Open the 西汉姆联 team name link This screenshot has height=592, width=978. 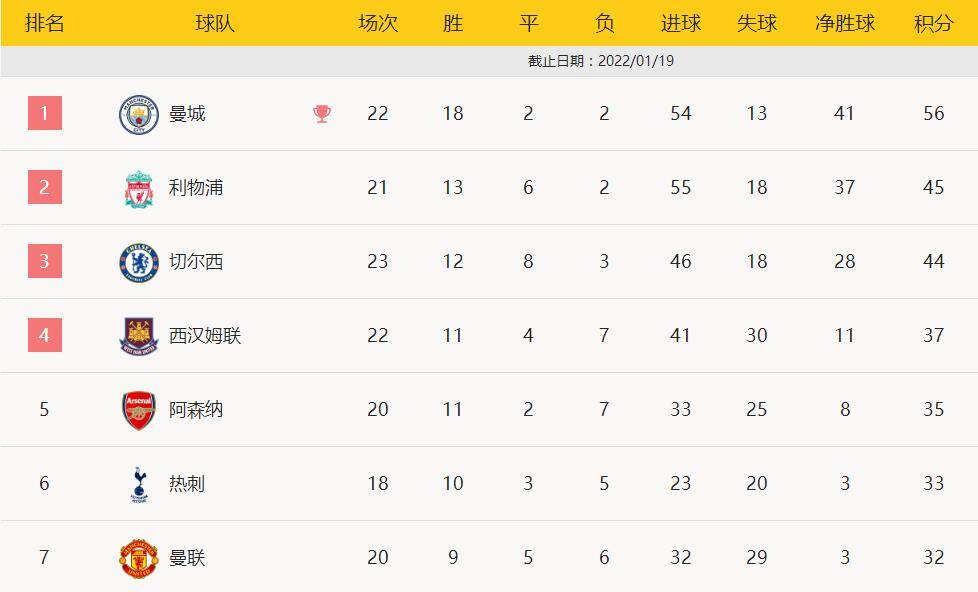(205, 336)
